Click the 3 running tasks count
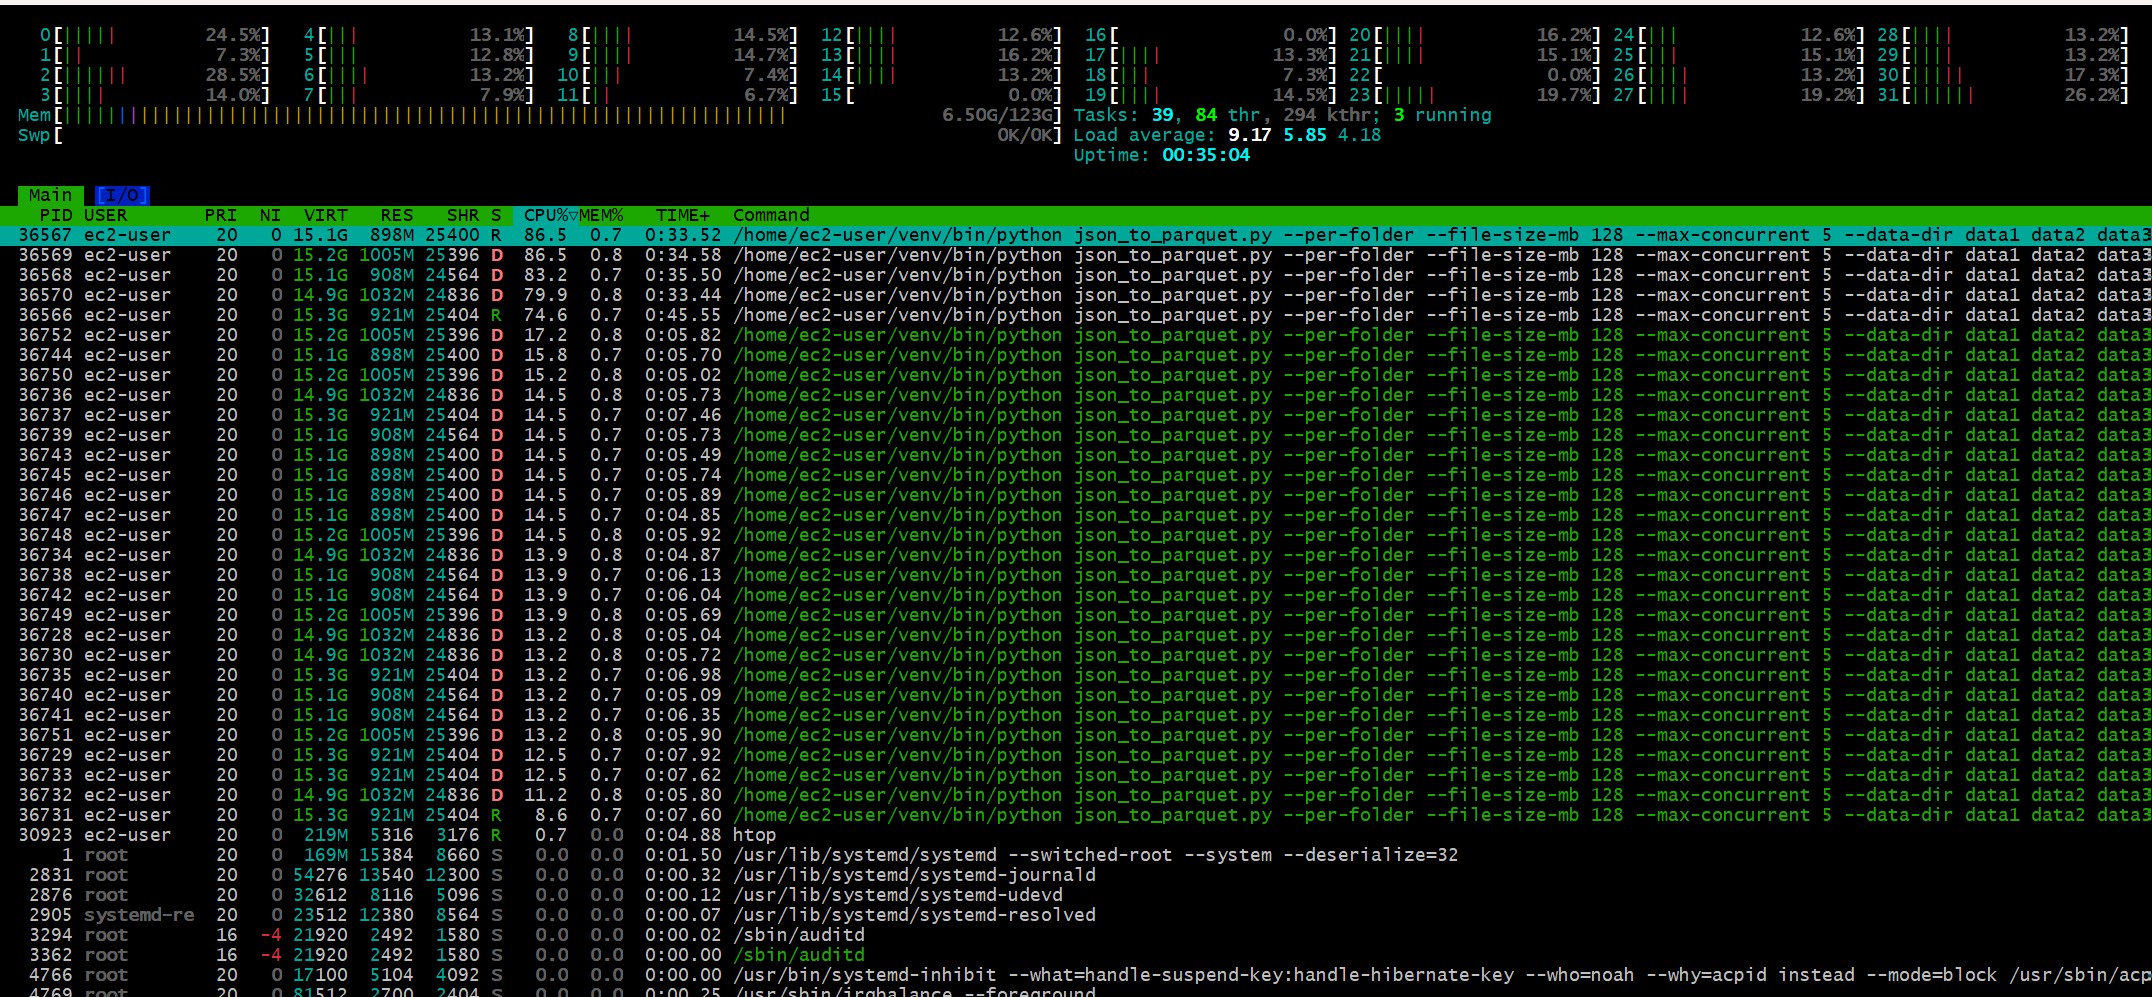 click(1442, 115)
